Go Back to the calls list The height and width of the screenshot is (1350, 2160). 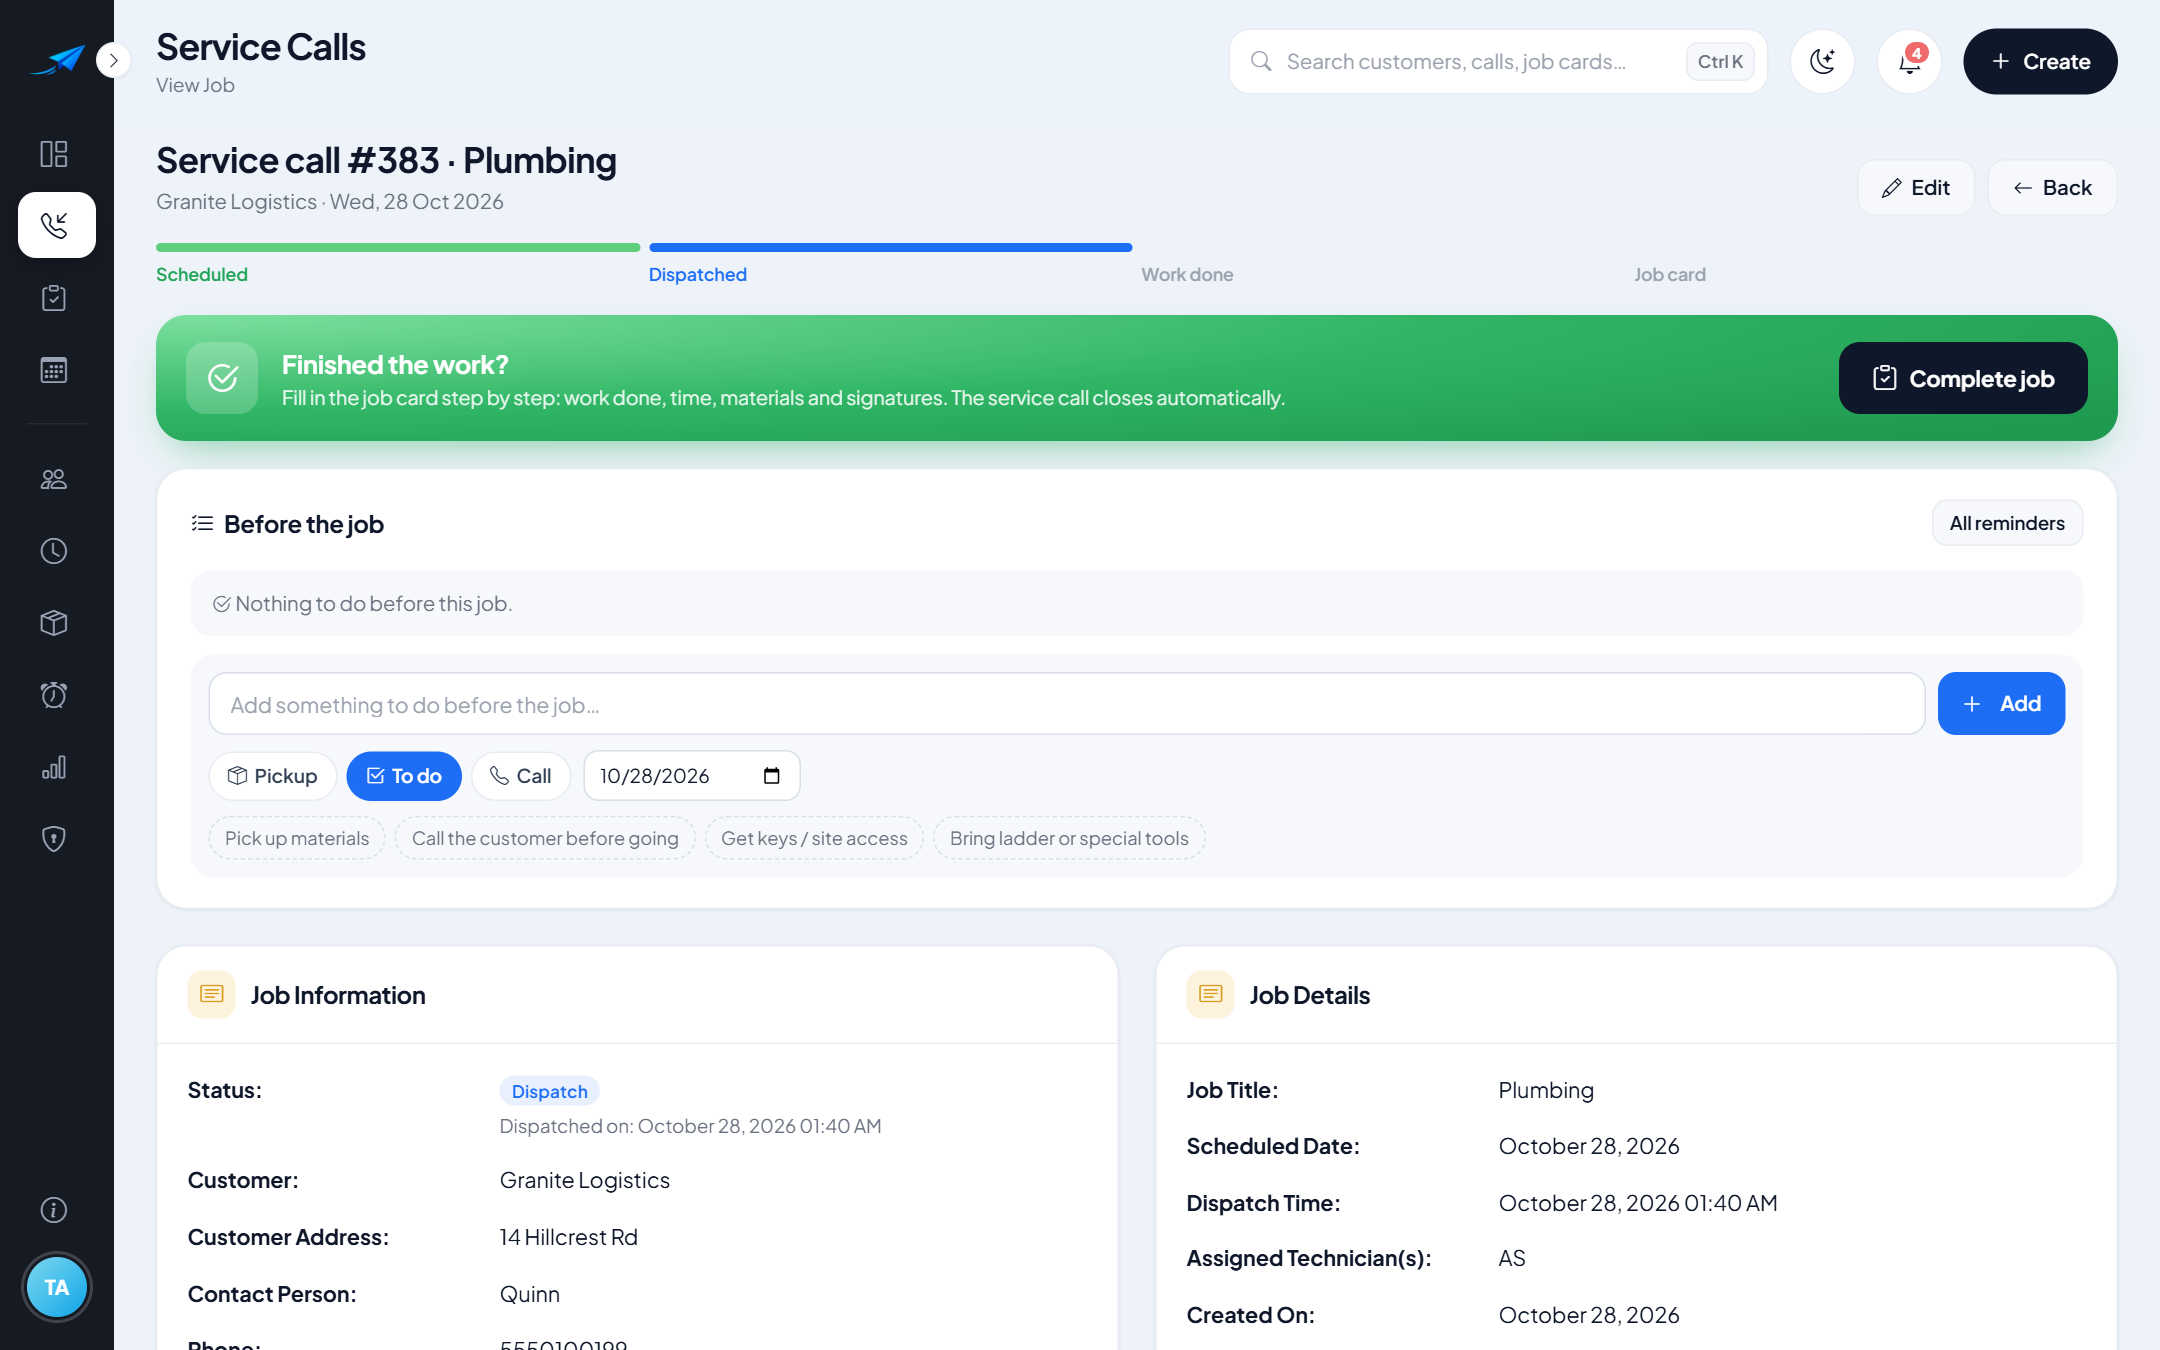coord(2052,187)
